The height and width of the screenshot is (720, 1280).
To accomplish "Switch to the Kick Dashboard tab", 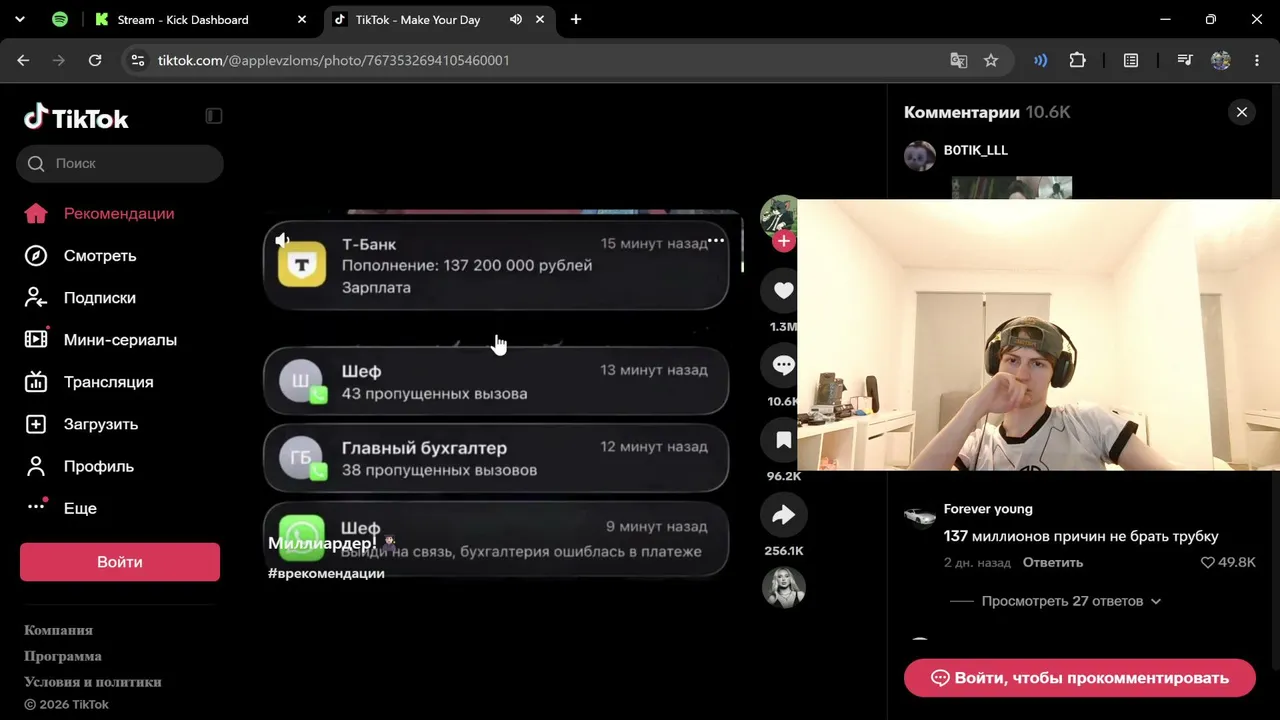I will [x=183, y=19].
